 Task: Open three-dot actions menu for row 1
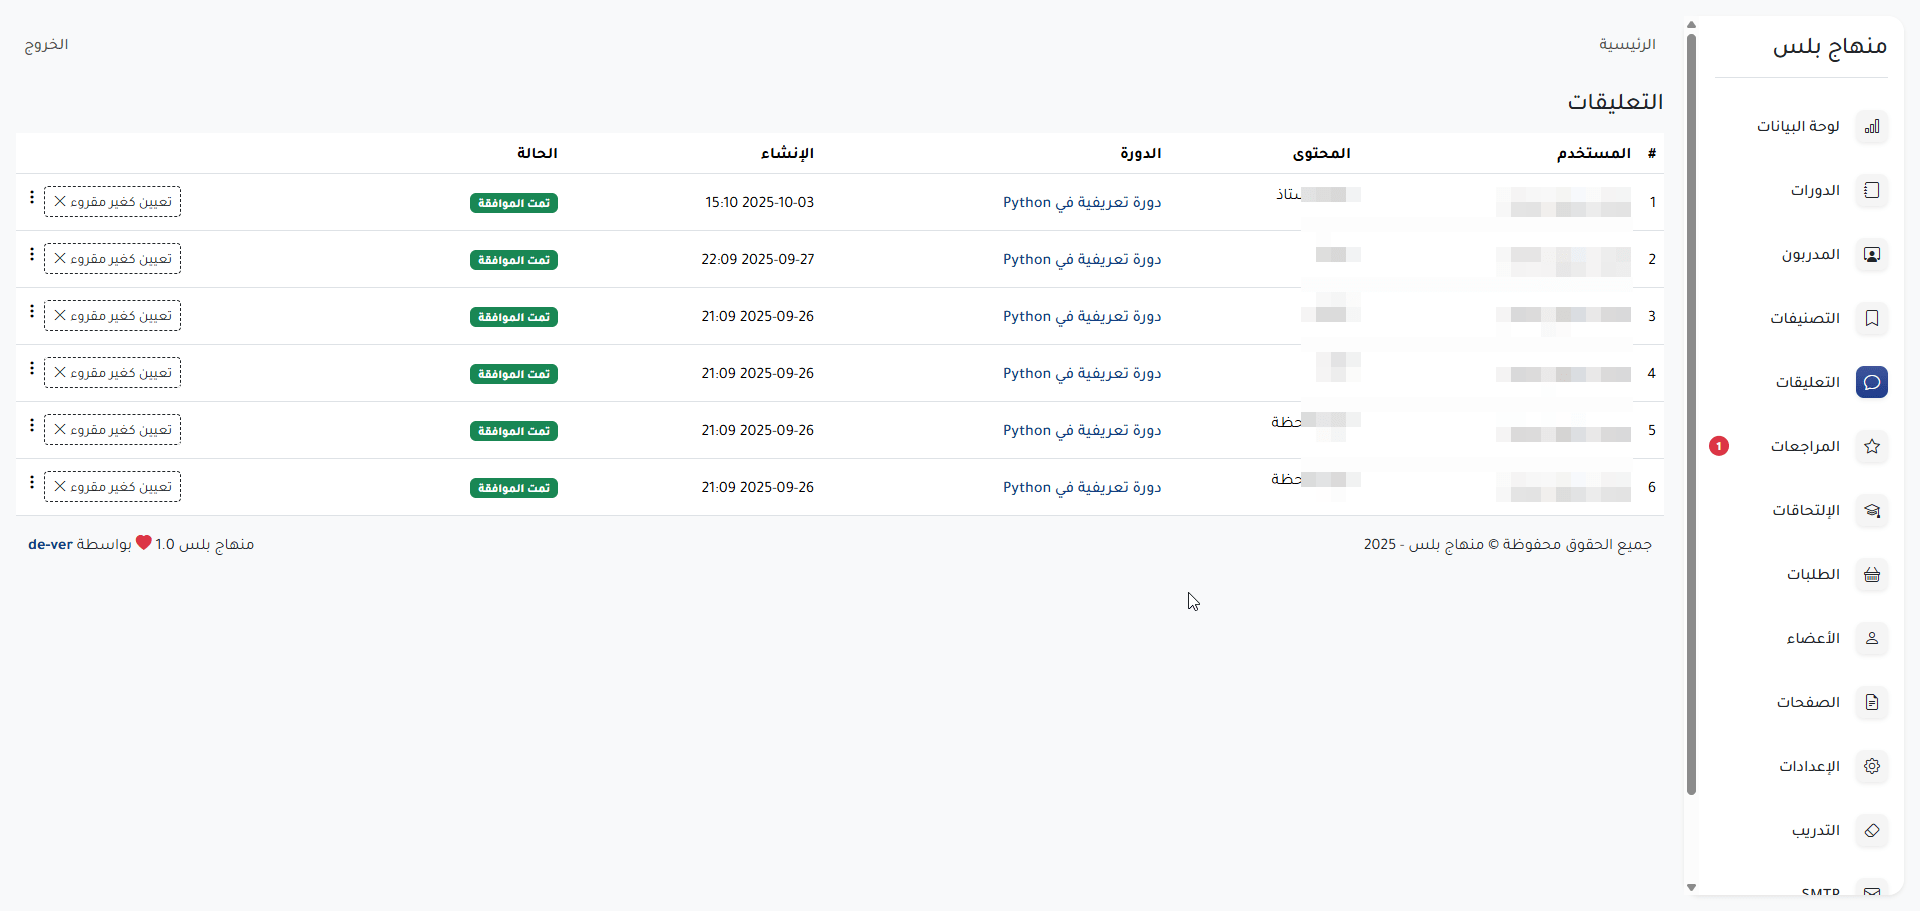click(x=32, y=198)
